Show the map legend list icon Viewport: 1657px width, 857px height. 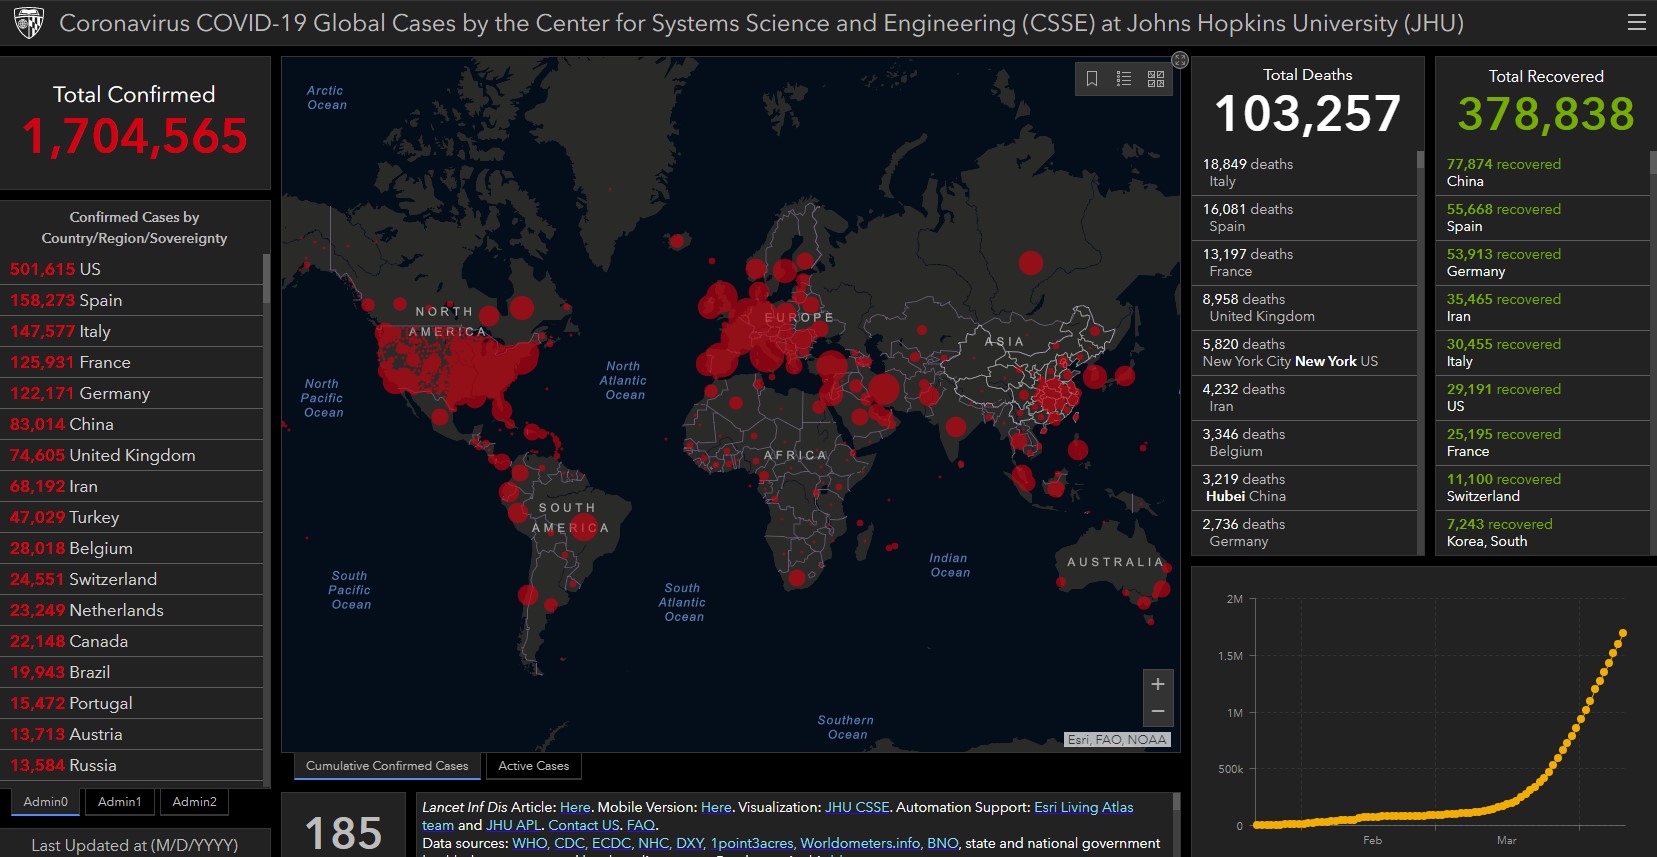coord(1124,79)
